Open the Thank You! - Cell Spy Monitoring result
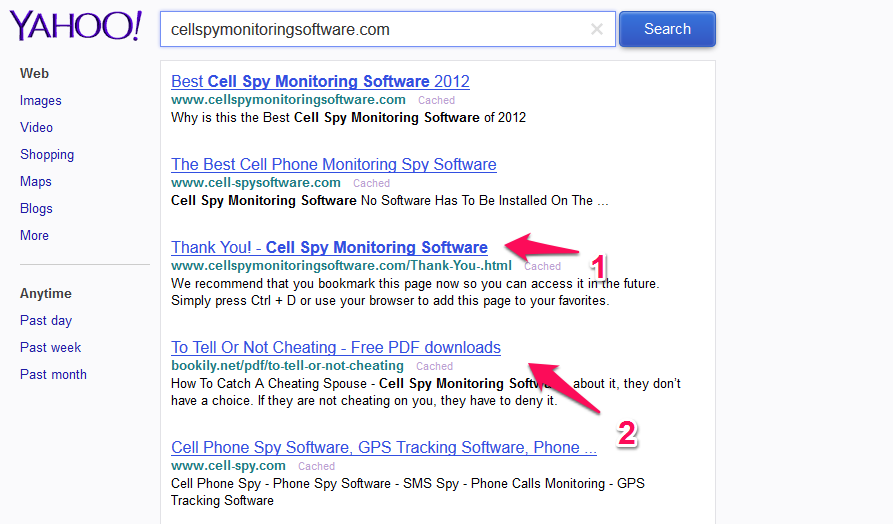Viewport: 893px width, 524px height. pyautogui.click(x=329, y=248)
